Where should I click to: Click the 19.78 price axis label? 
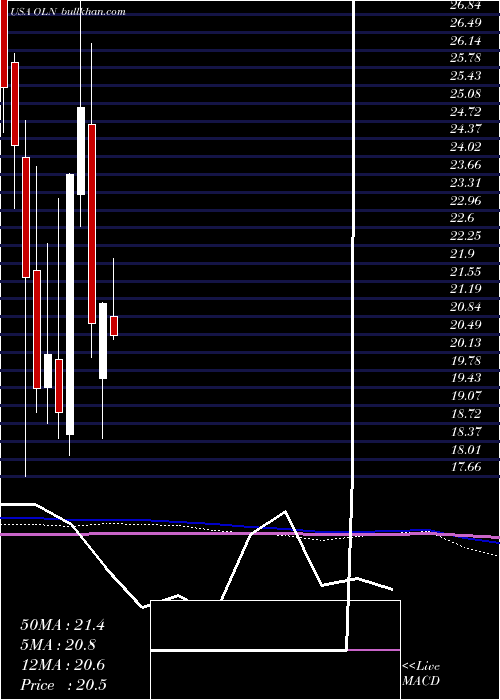[x=466, y=360]
